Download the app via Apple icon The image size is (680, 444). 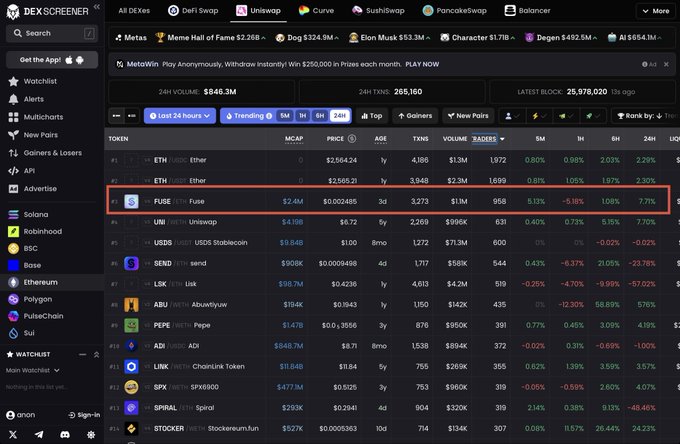69,60
